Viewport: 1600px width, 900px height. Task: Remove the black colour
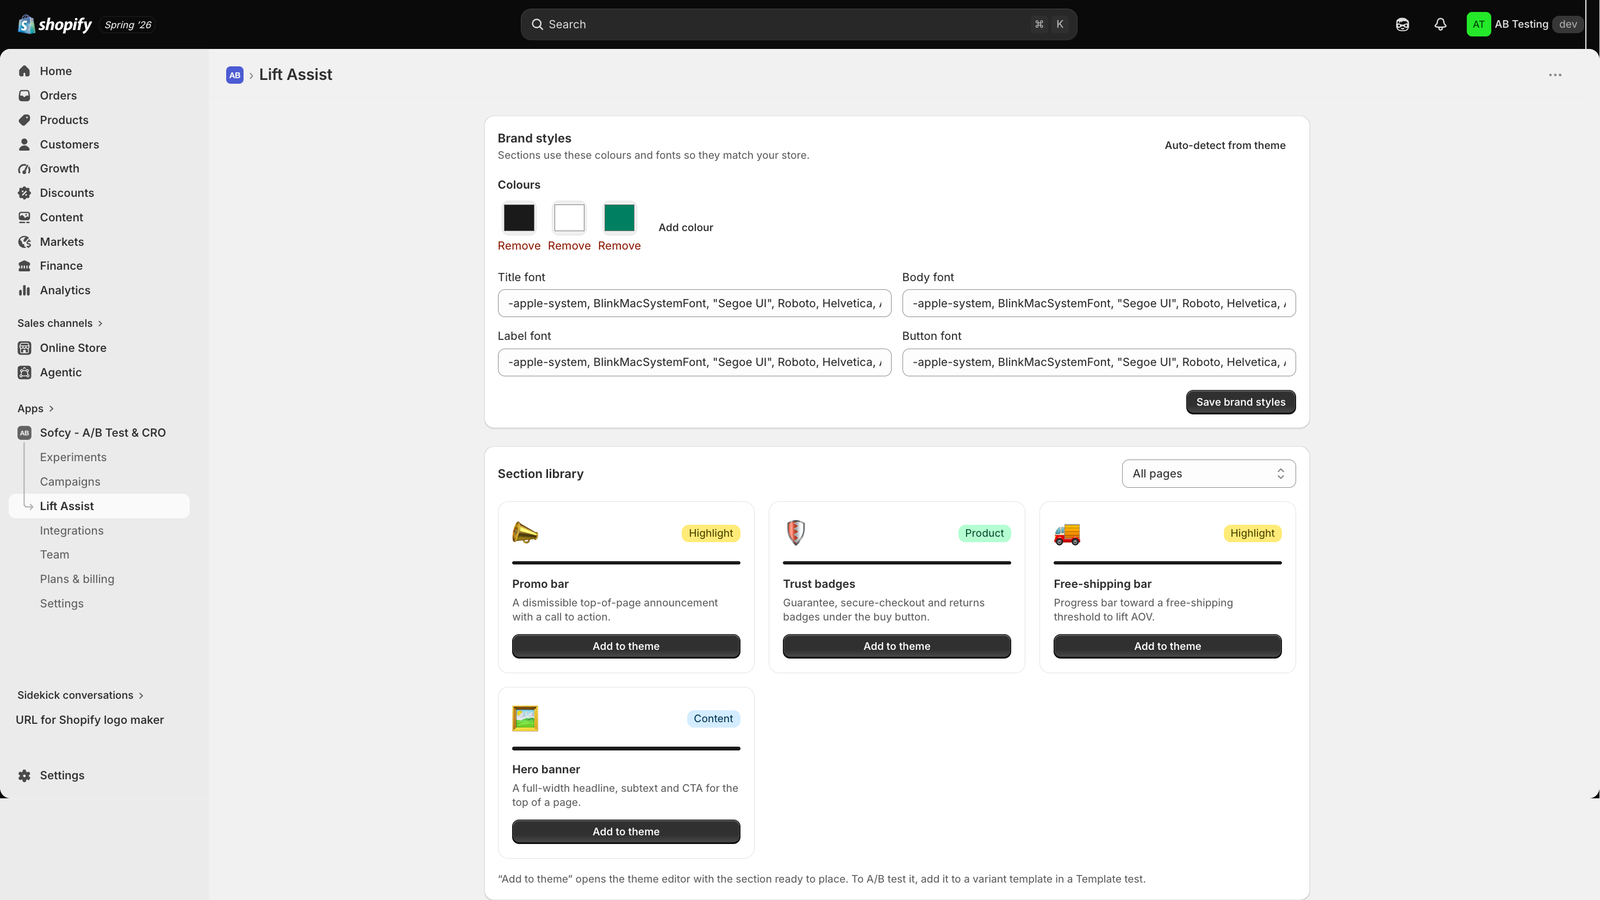[519, 246]
